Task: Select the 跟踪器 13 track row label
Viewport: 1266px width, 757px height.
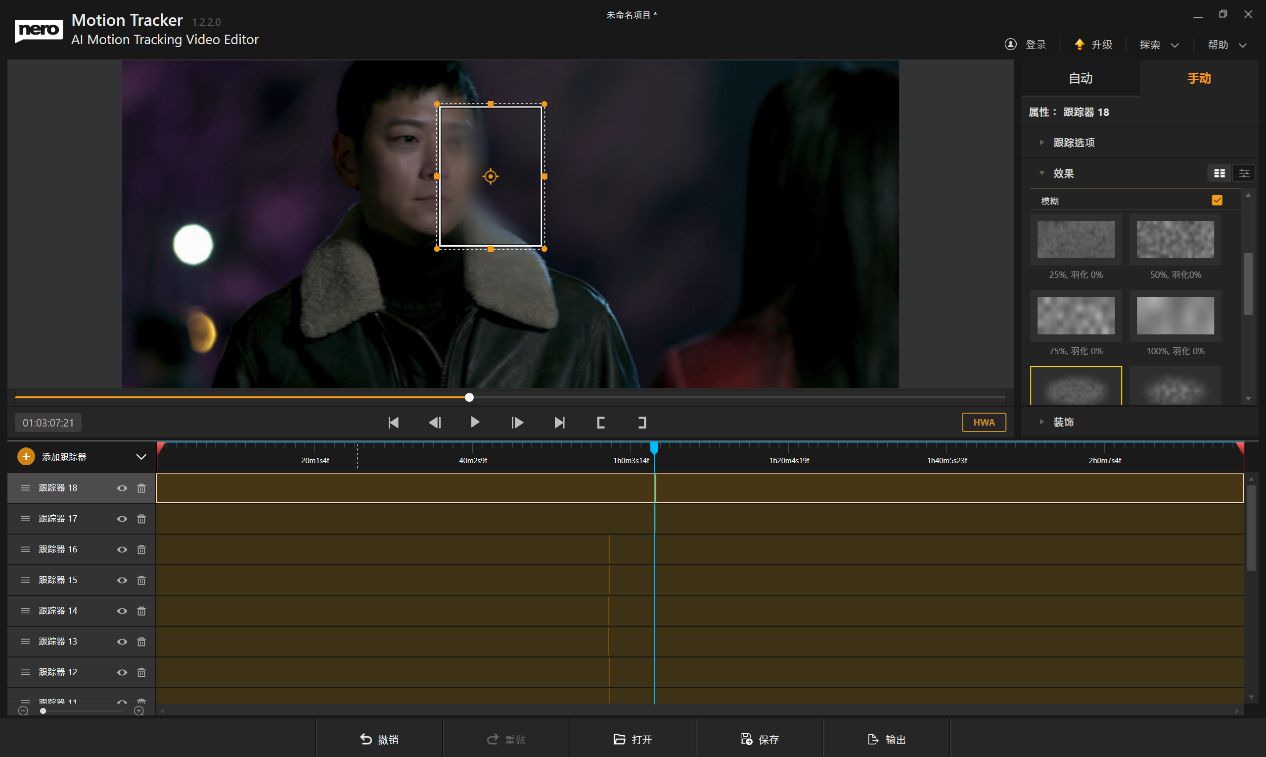Action: pos(58,642)
